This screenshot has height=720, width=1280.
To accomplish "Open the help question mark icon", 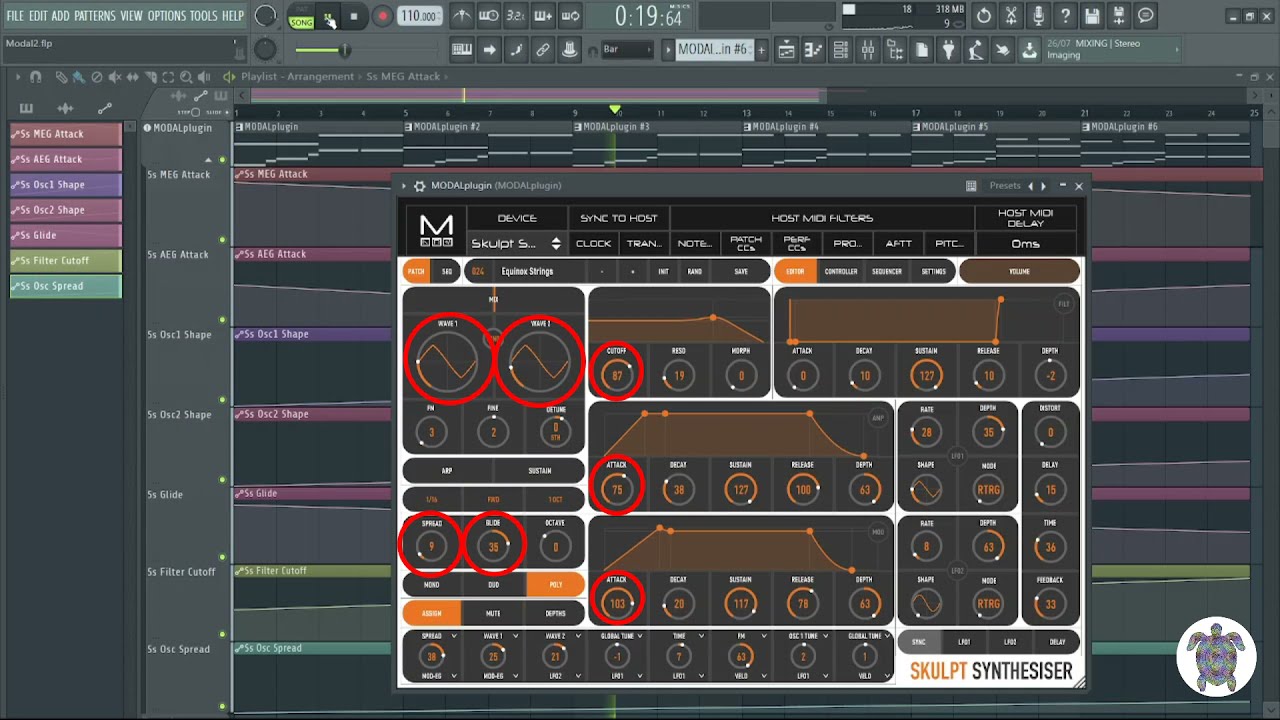I will click(x=1065, y=16).
